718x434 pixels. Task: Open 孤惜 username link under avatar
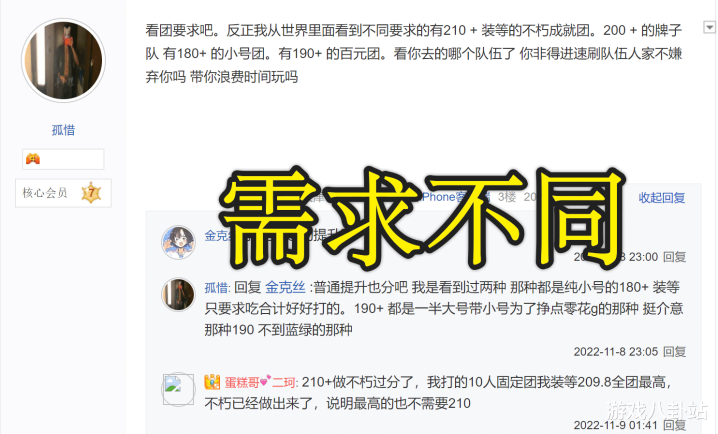tap(63, 130)
